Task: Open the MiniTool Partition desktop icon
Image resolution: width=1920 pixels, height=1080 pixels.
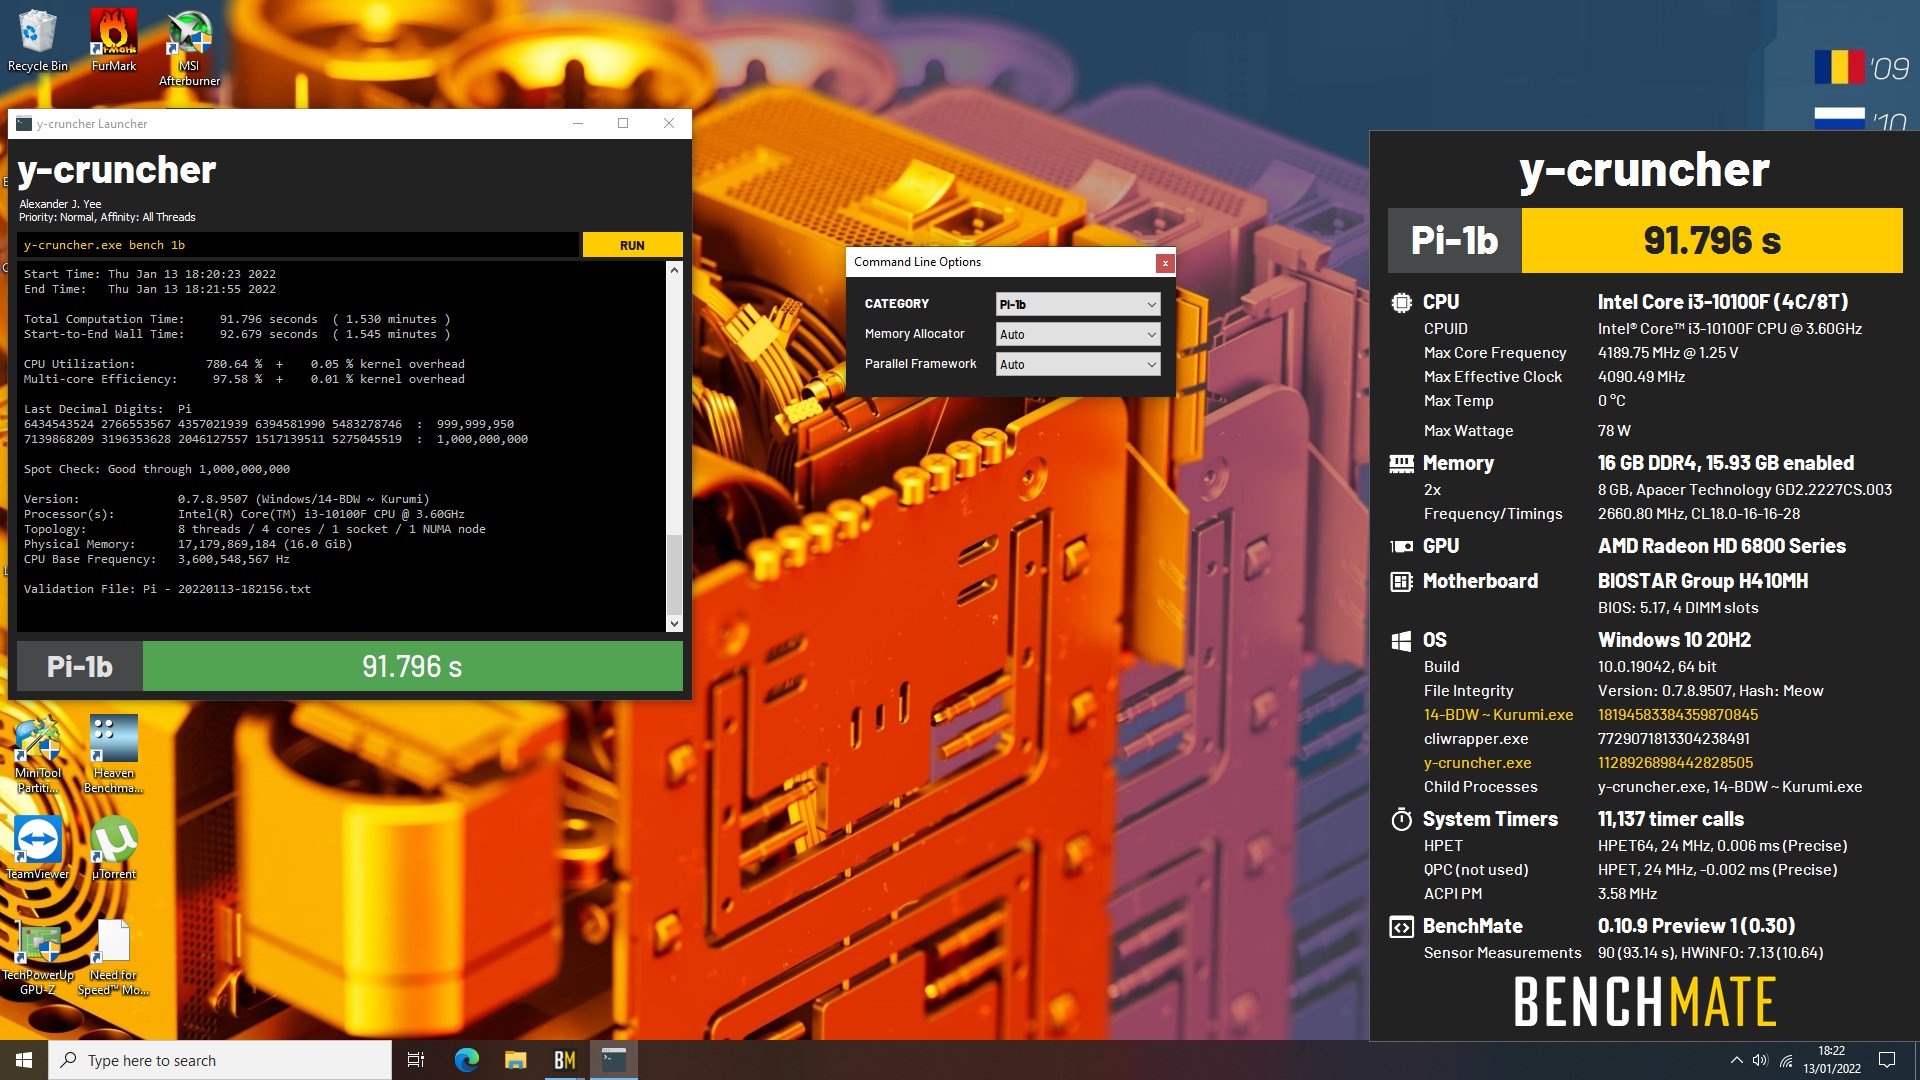Action: point(38,755)
